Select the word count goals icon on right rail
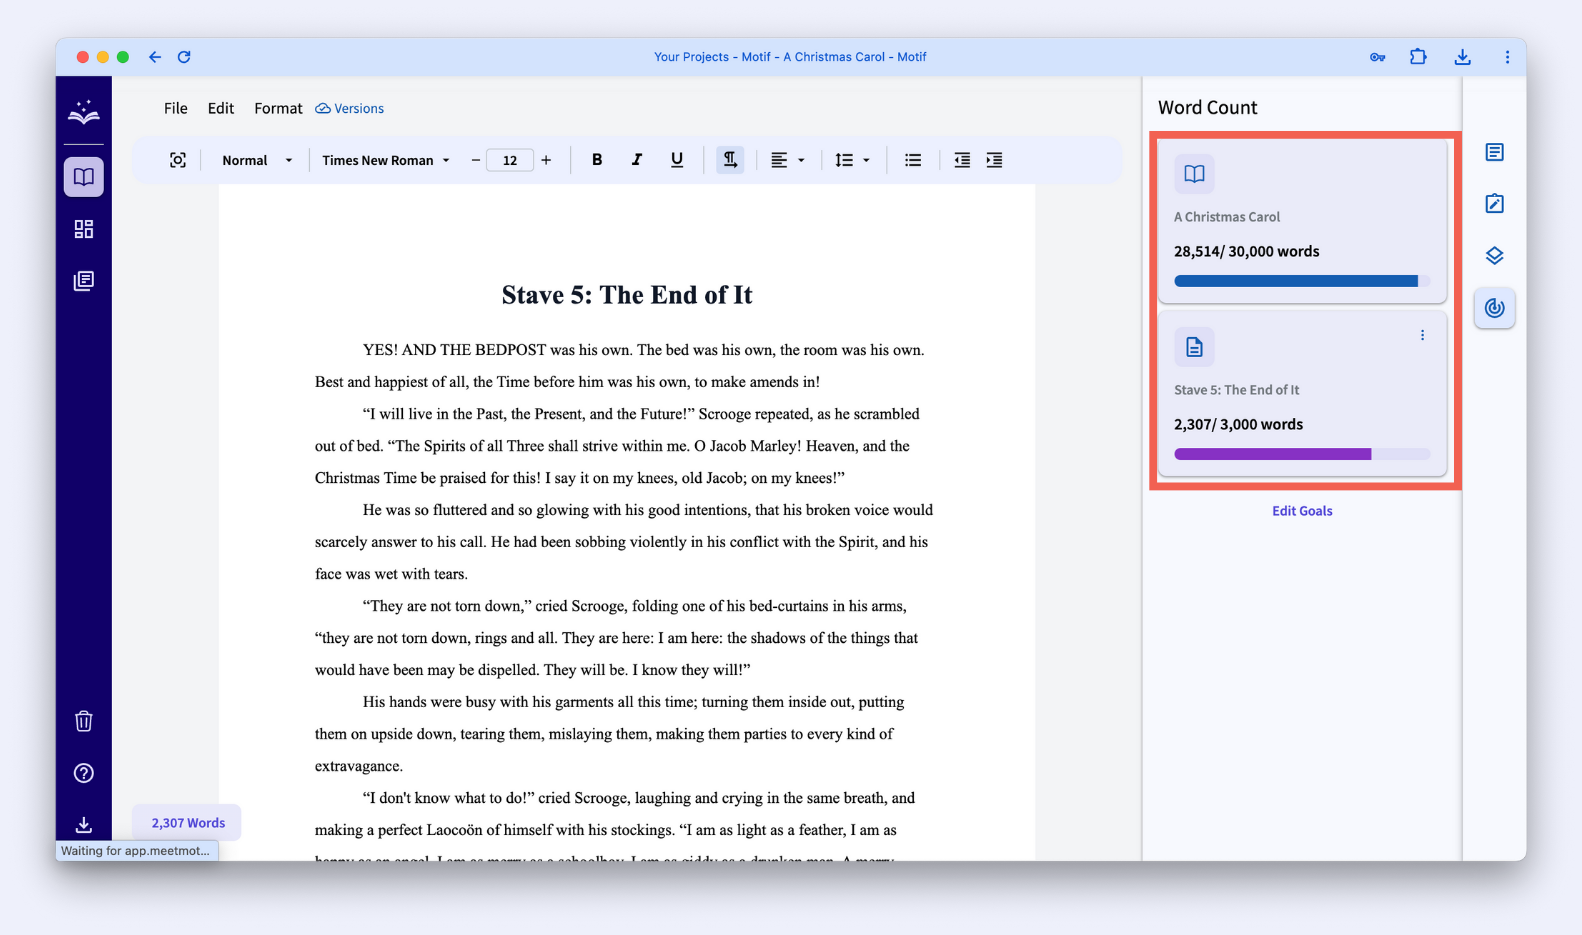The width and height of the screenshot is (1582, 935). click(x=1495, y=308)
